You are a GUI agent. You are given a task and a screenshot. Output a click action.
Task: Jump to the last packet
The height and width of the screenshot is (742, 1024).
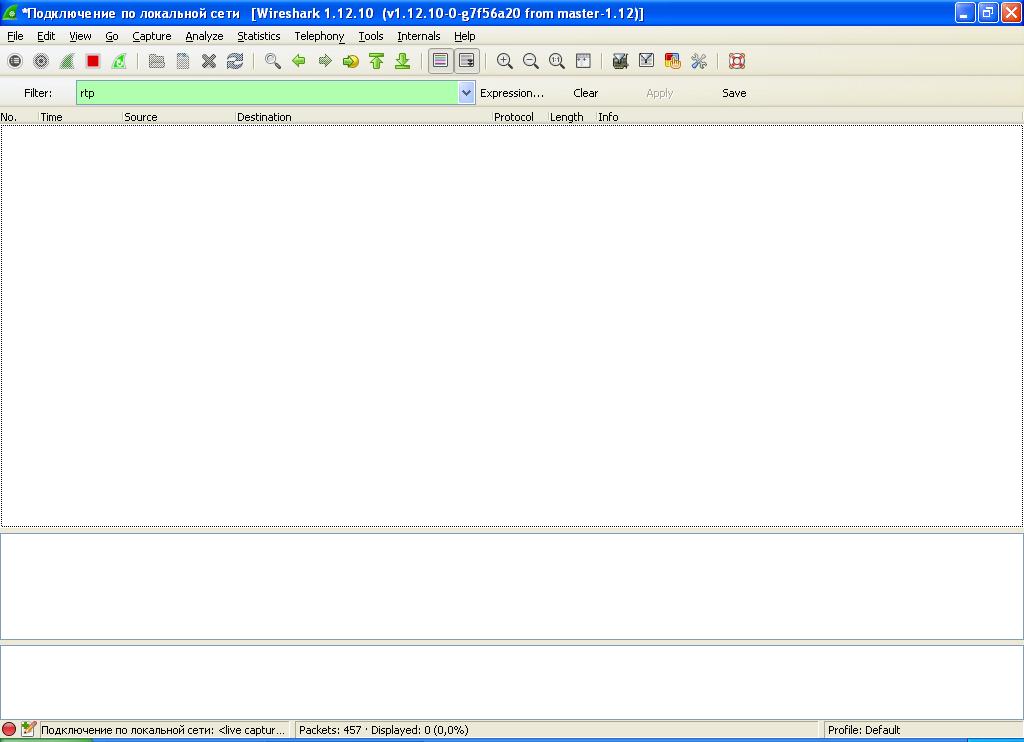403,61
